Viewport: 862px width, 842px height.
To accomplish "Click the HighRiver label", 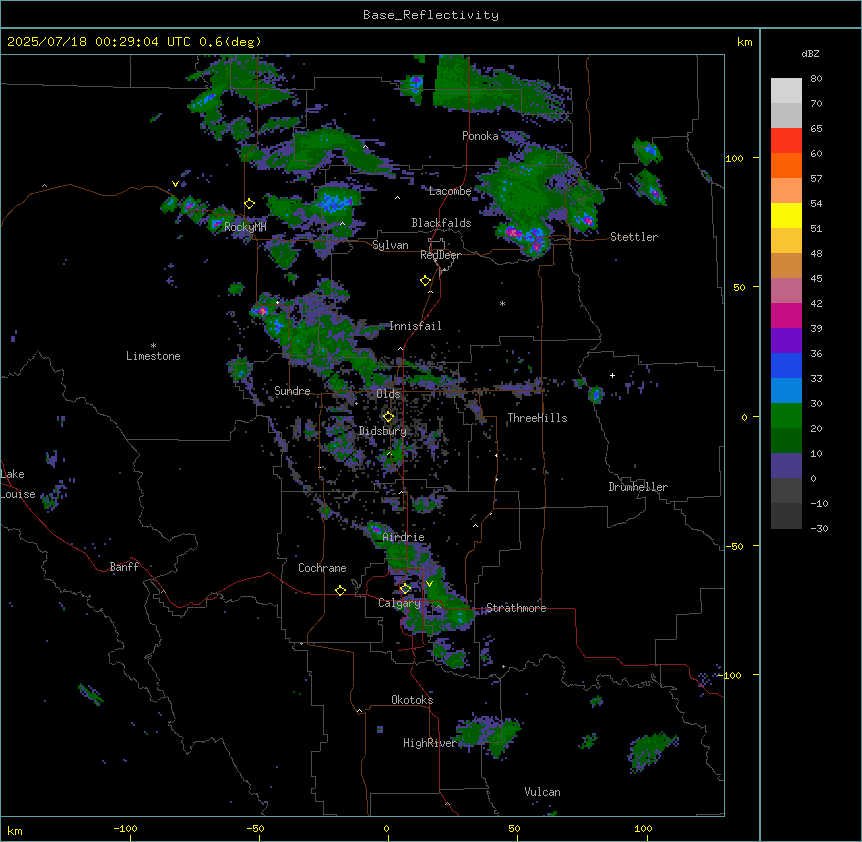I will pos(430,743).
